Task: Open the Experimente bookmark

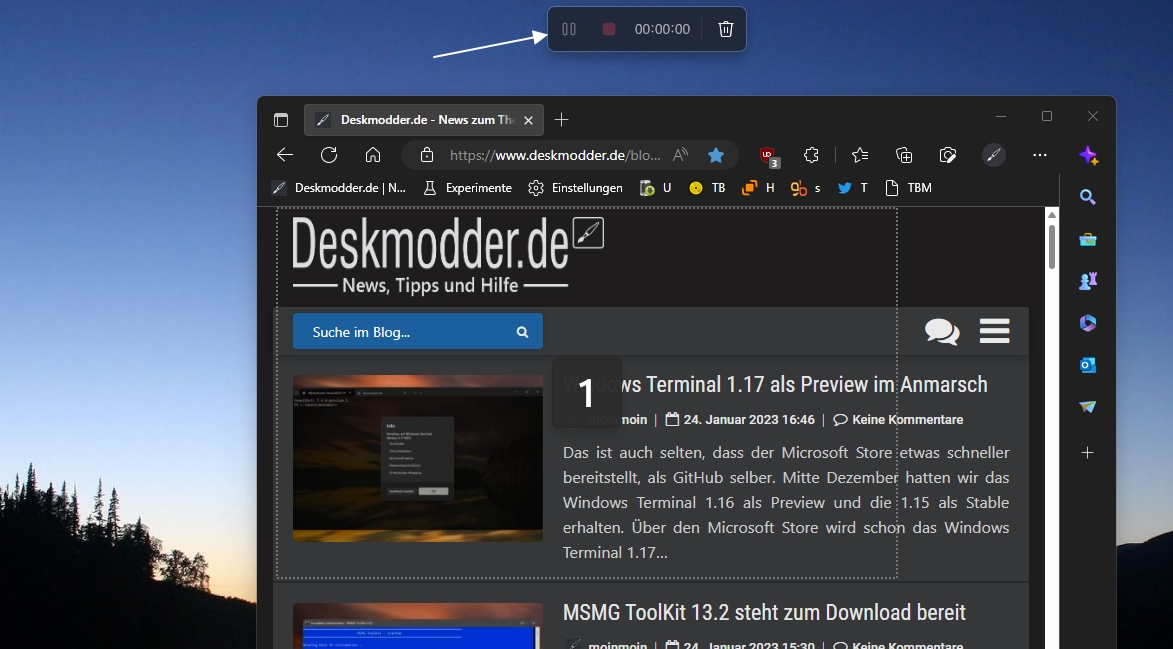Action: tap(468, 188)
